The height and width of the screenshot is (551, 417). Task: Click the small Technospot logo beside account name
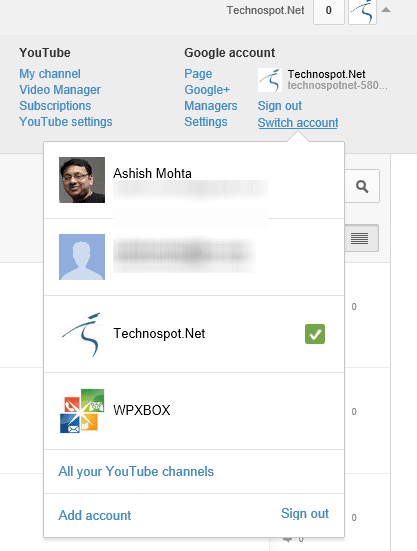270,80
